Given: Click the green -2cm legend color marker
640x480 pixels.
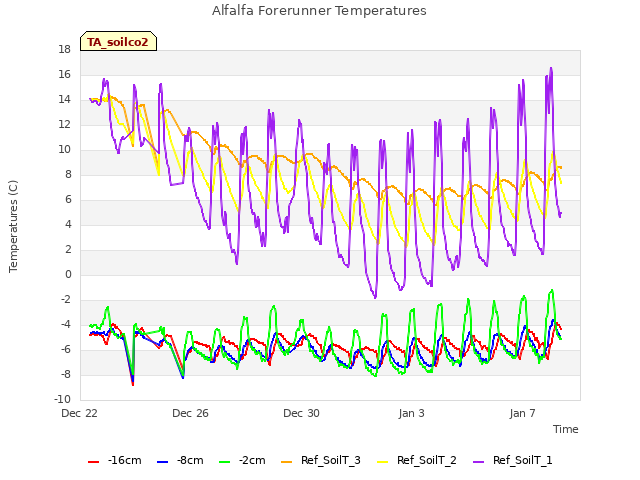Looking at the screenshot, I should (224, 462).
